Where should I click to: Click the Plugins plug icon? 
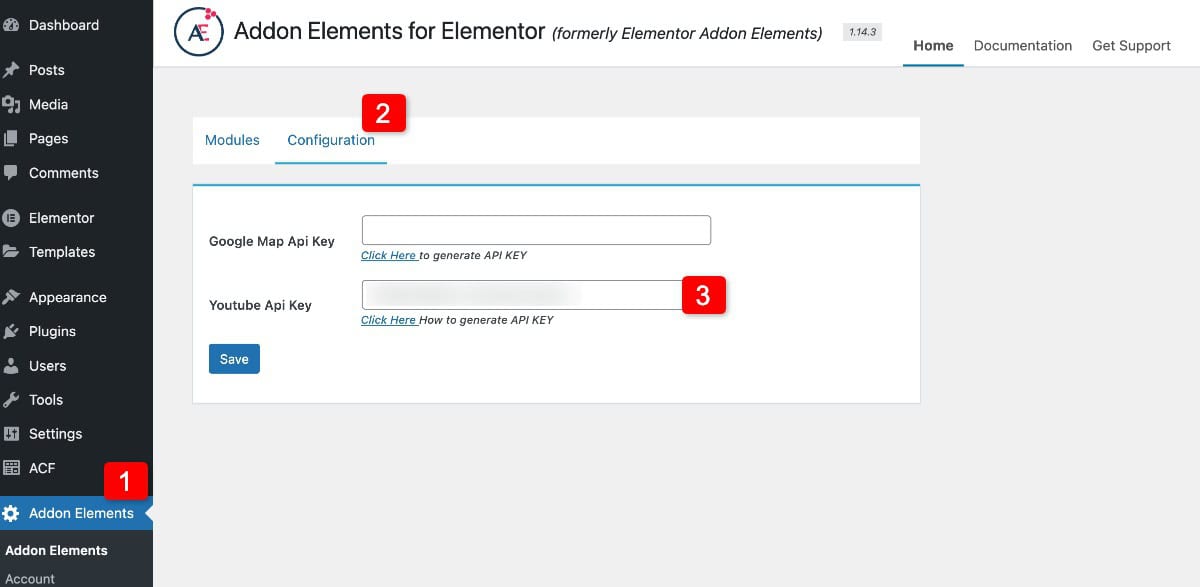pos(11,331)
